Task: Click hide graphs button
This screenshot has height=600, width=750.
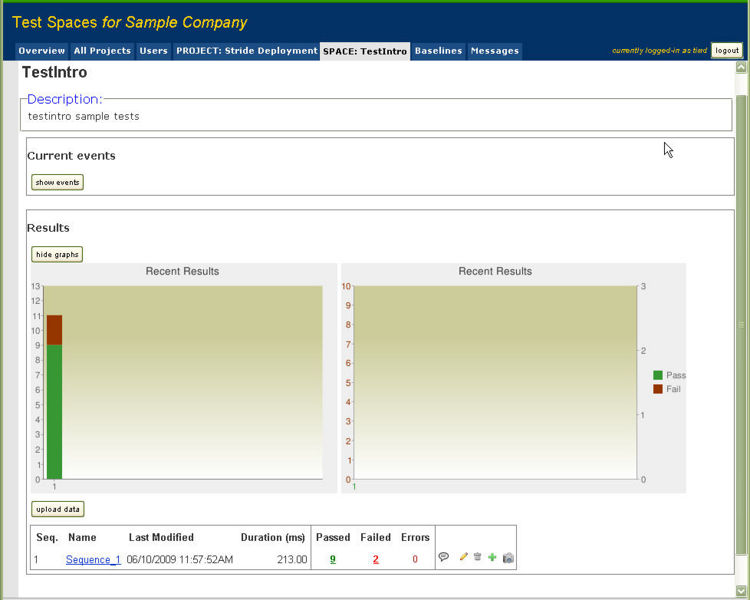Action: (57, 255)
